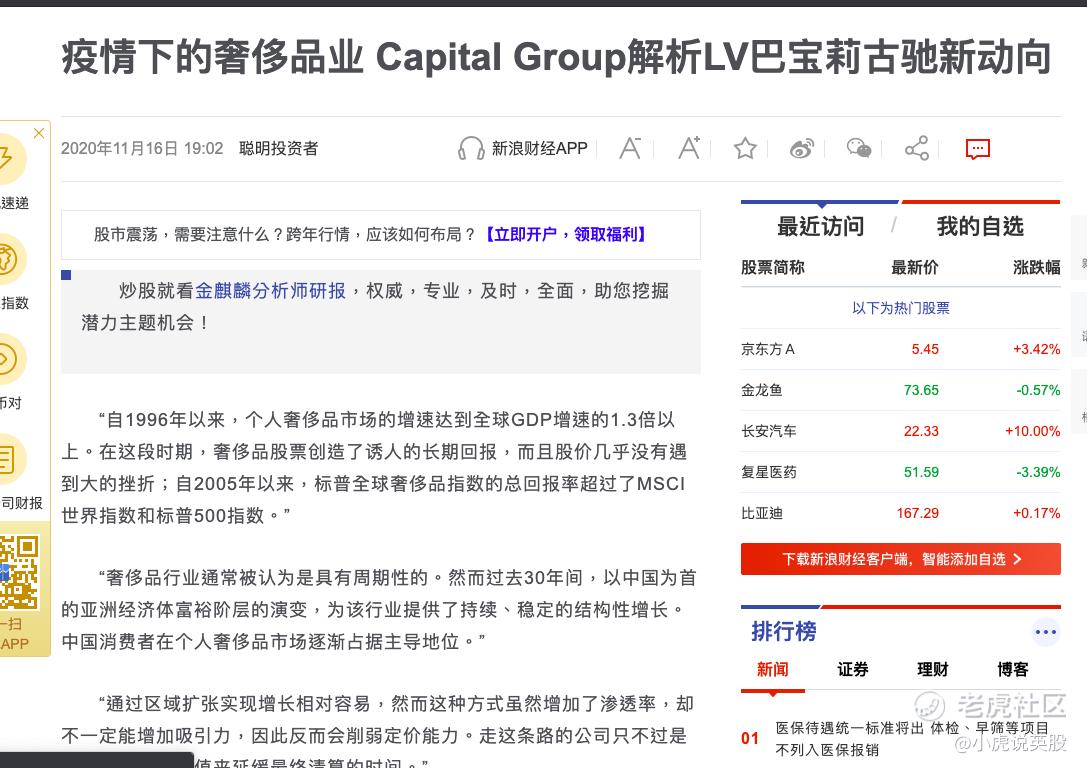Click 比亚迪's price 167.29
The height and width of the screenshot is (768, 1087).
[x=917, y=513]
